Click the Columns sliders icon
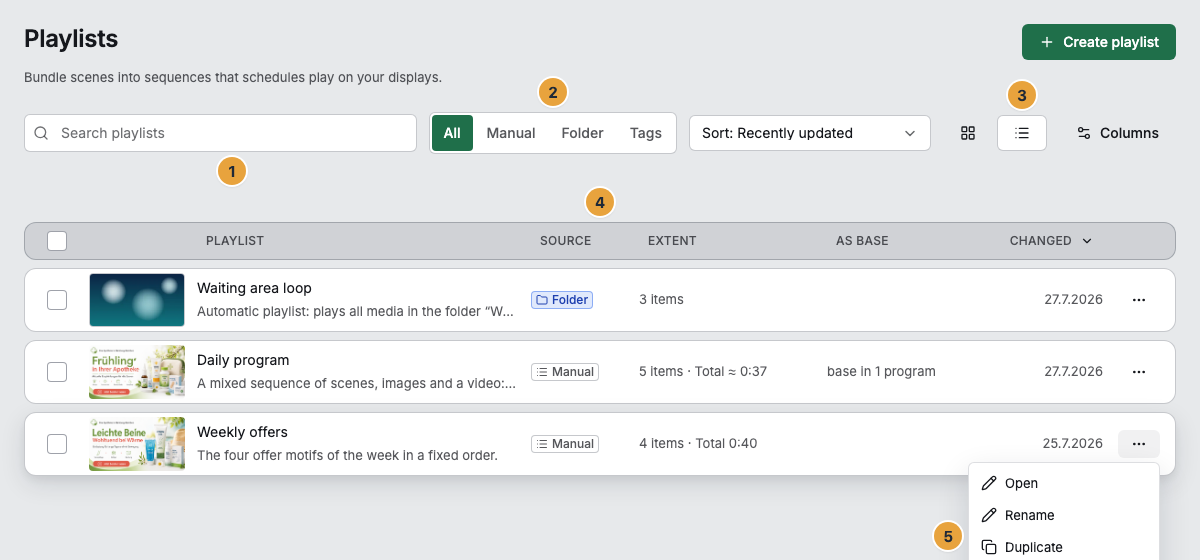The height and width of the screenshot is (560, 1200). point(1084,133)
